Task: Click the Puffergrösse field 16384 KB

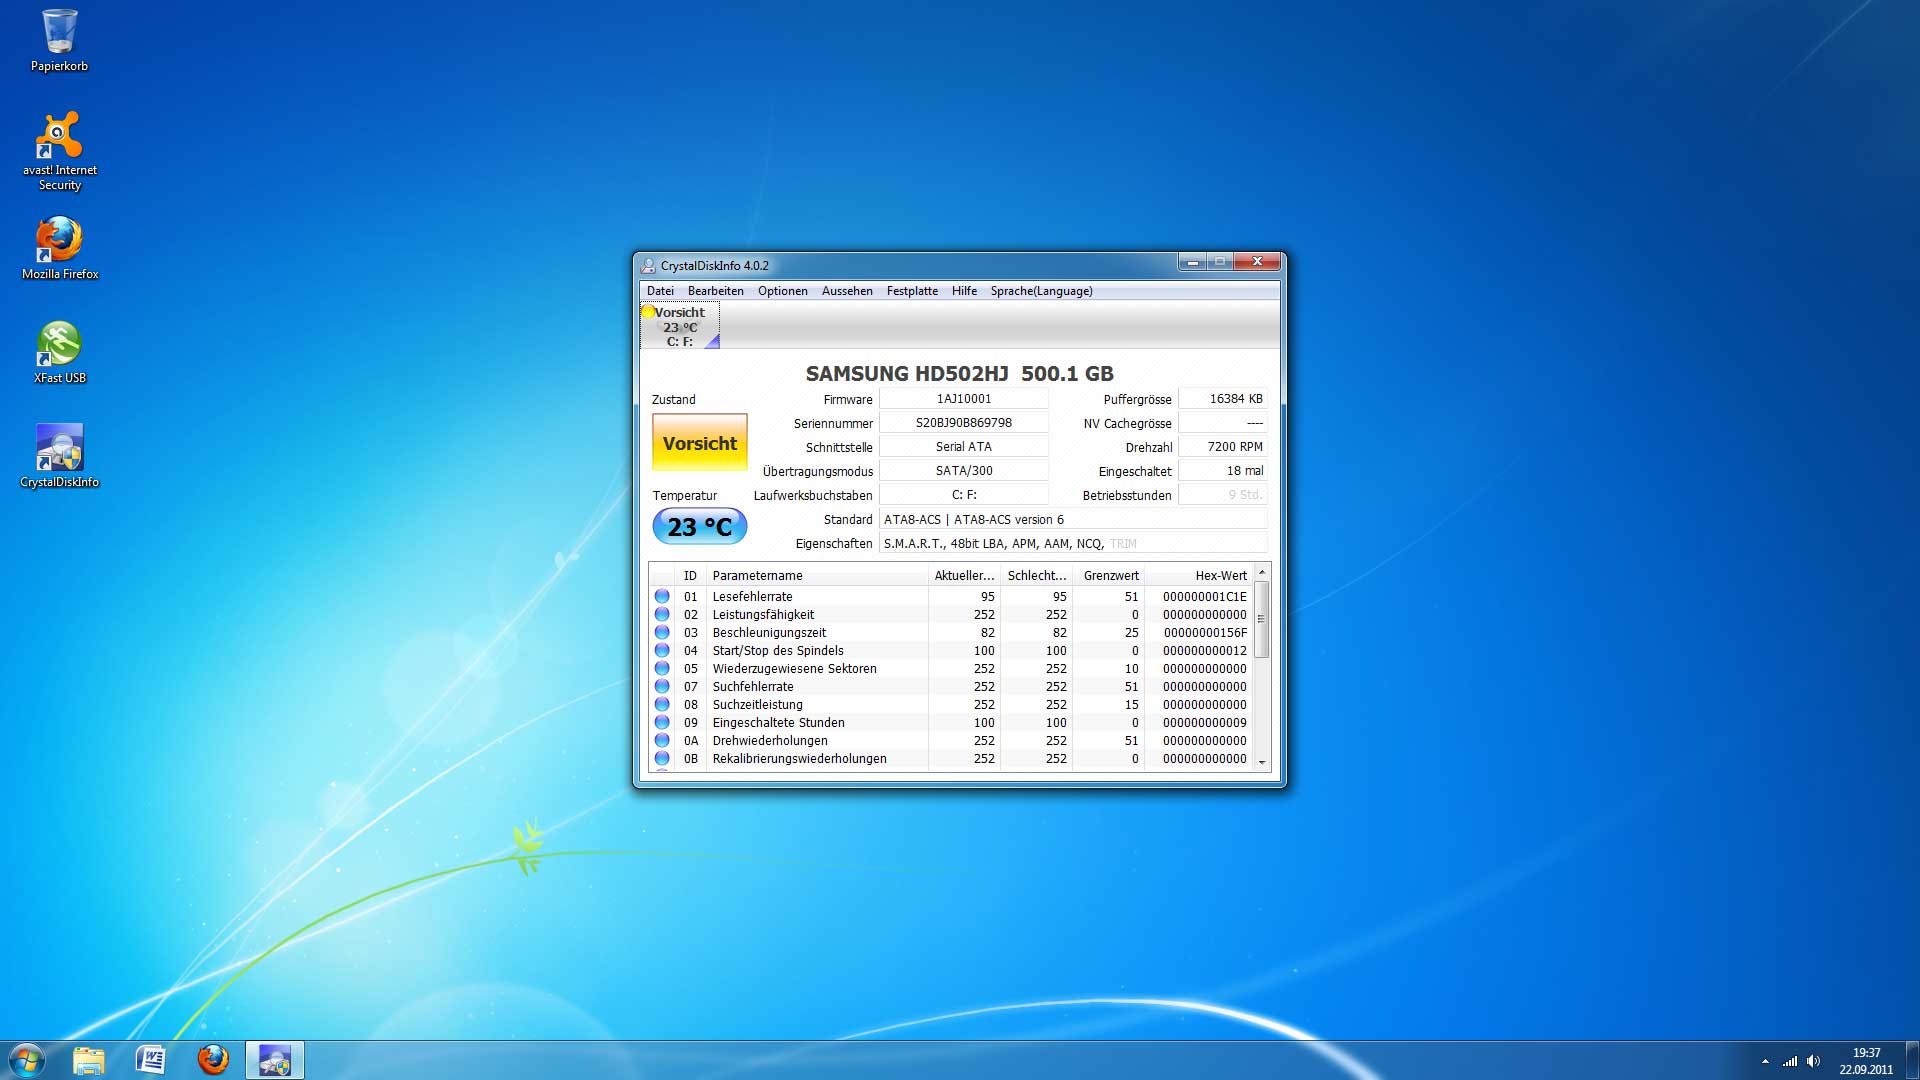Action: 1223,399
